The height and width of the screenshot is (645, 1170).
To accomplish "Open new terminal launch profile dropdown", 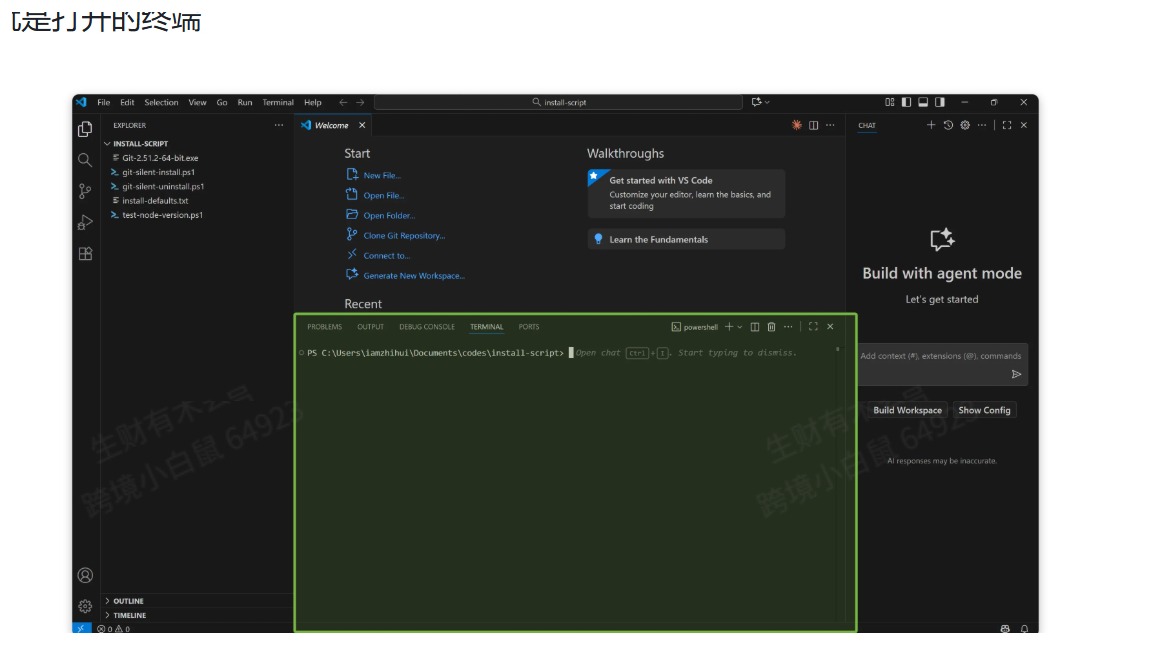I will coord(740,327).
